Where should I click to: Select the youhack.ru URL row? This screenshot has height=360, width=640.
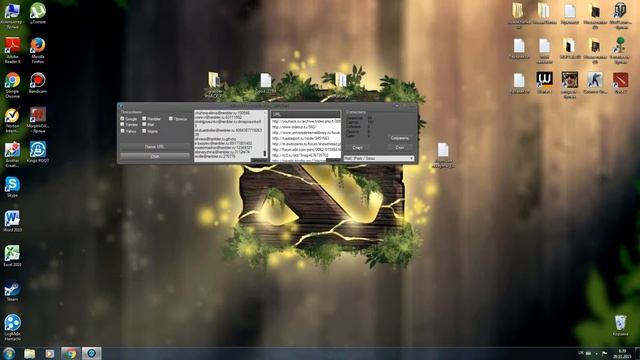coord(306,122)
